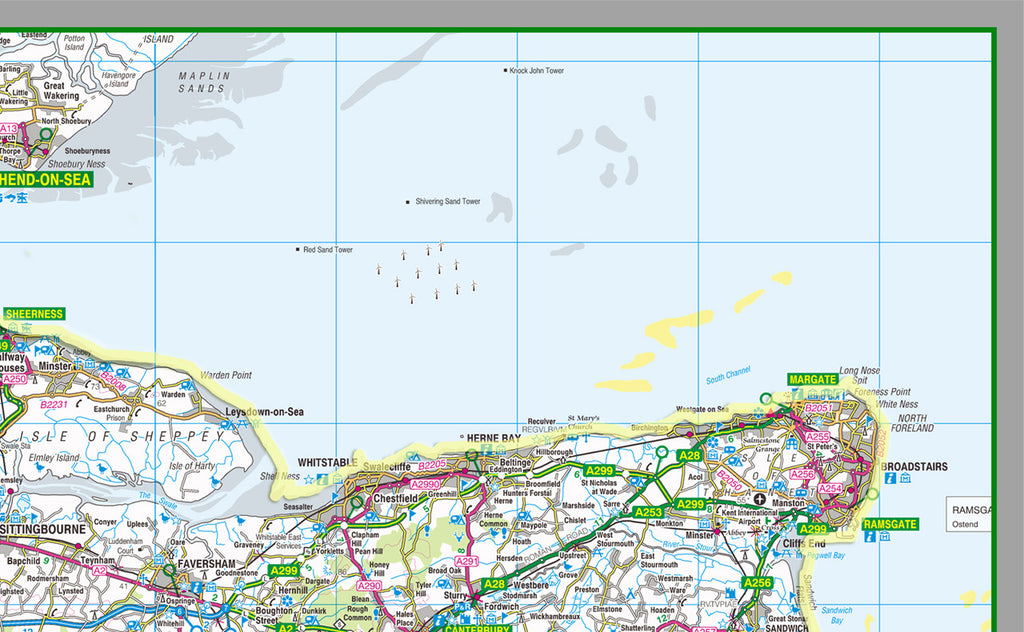Screen dimensions: 1024x632
Task: Click the A28 road shield near Westbere
Action: (x=492, y=583)
